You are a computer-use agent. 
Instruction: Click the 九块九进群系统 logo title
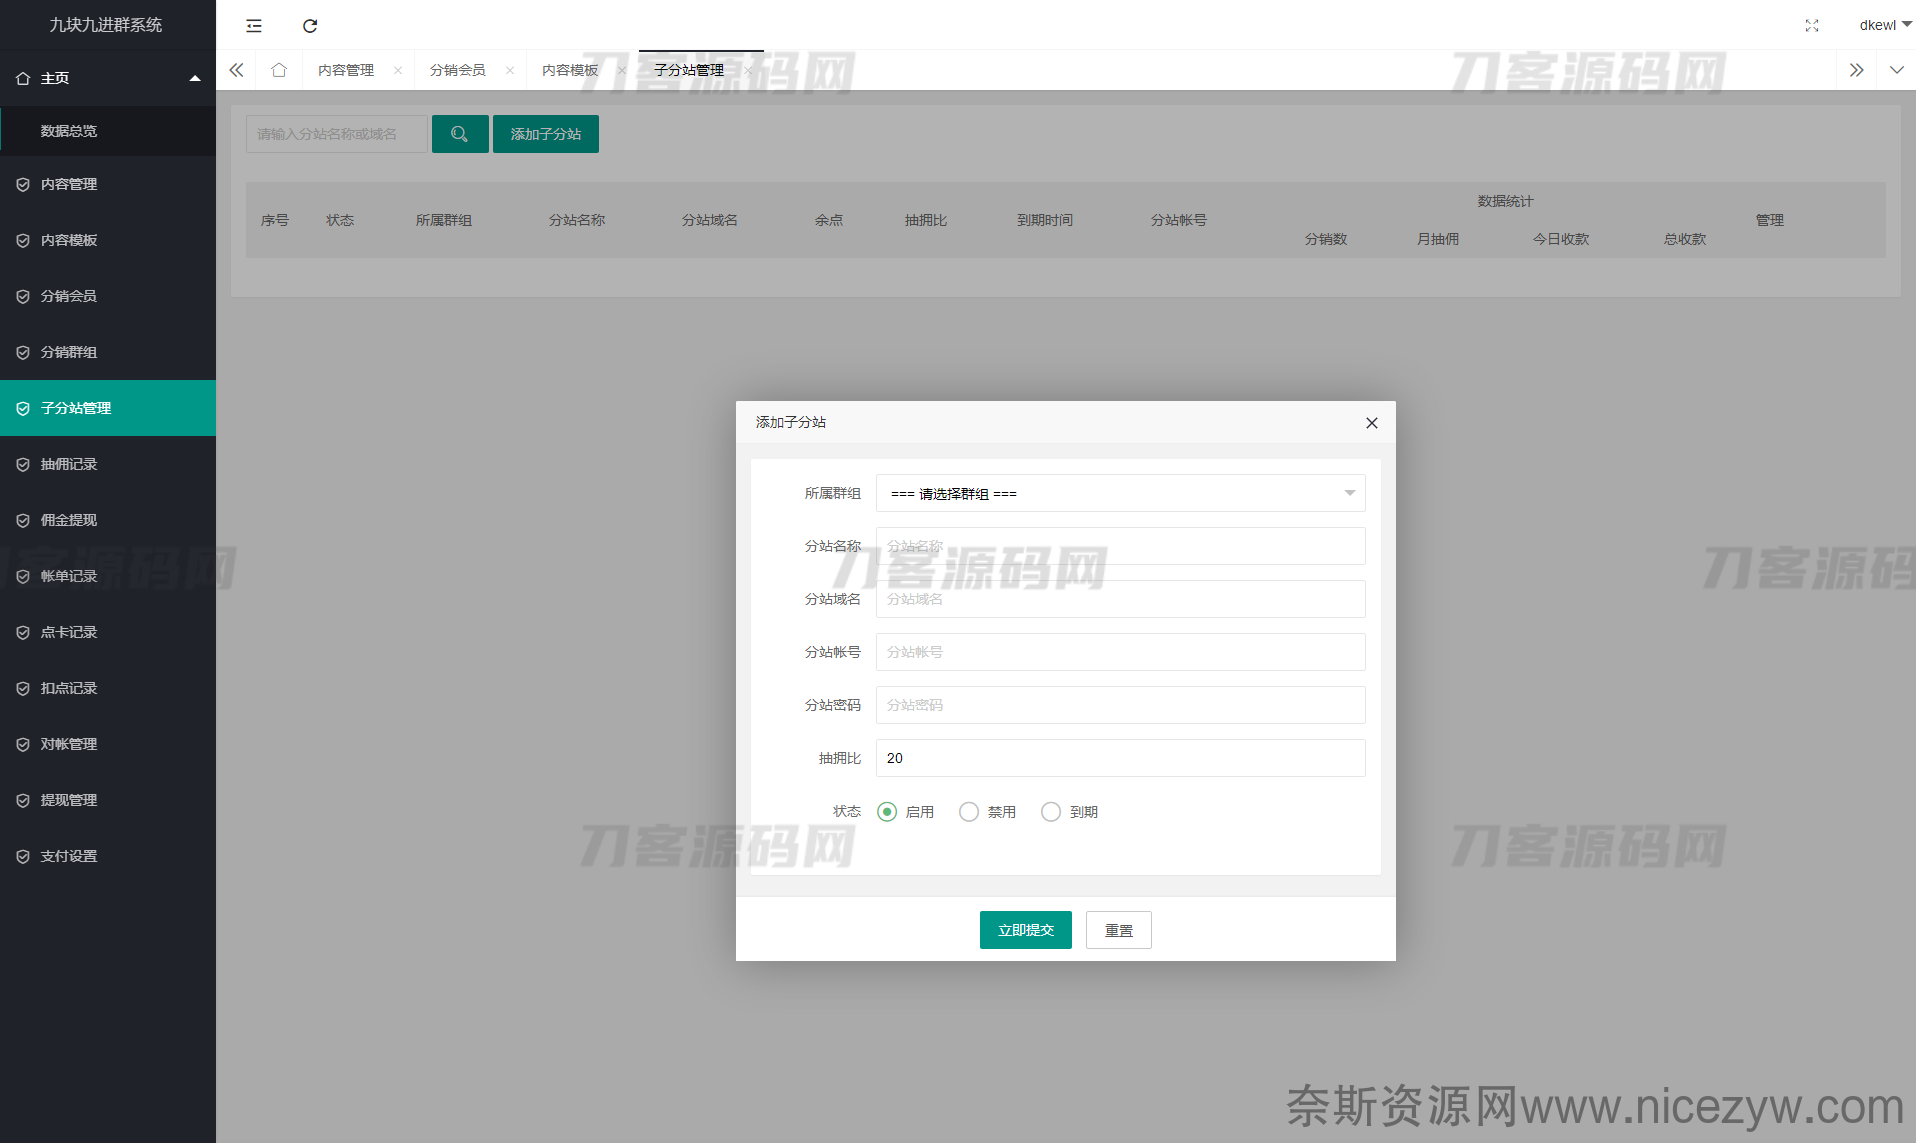point(106,25)
